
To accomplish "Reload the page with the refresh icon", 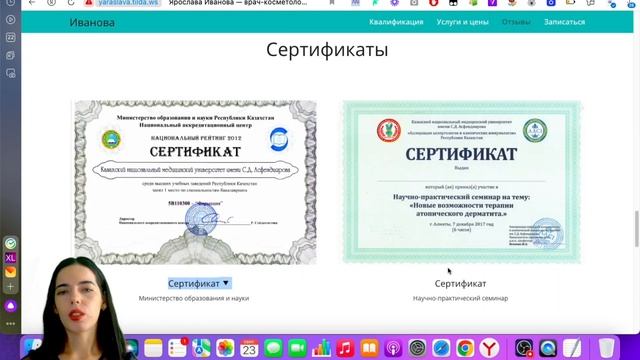I will coord(71,2).
